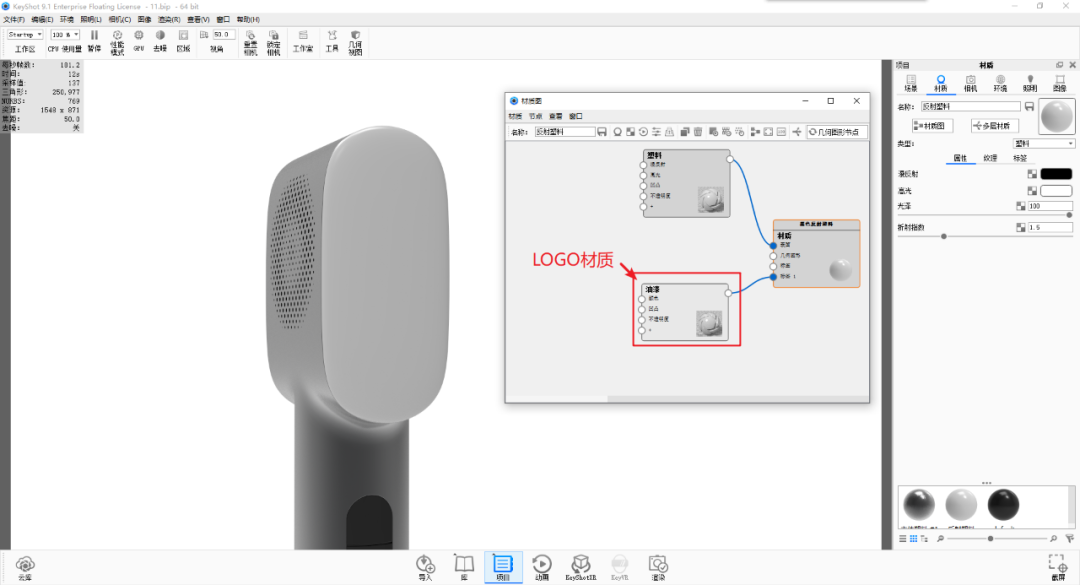Open the 编辑(E) menu
The height and width of the screenshot is (585, 1080).
pyautogui.click(x=42, y=19)
